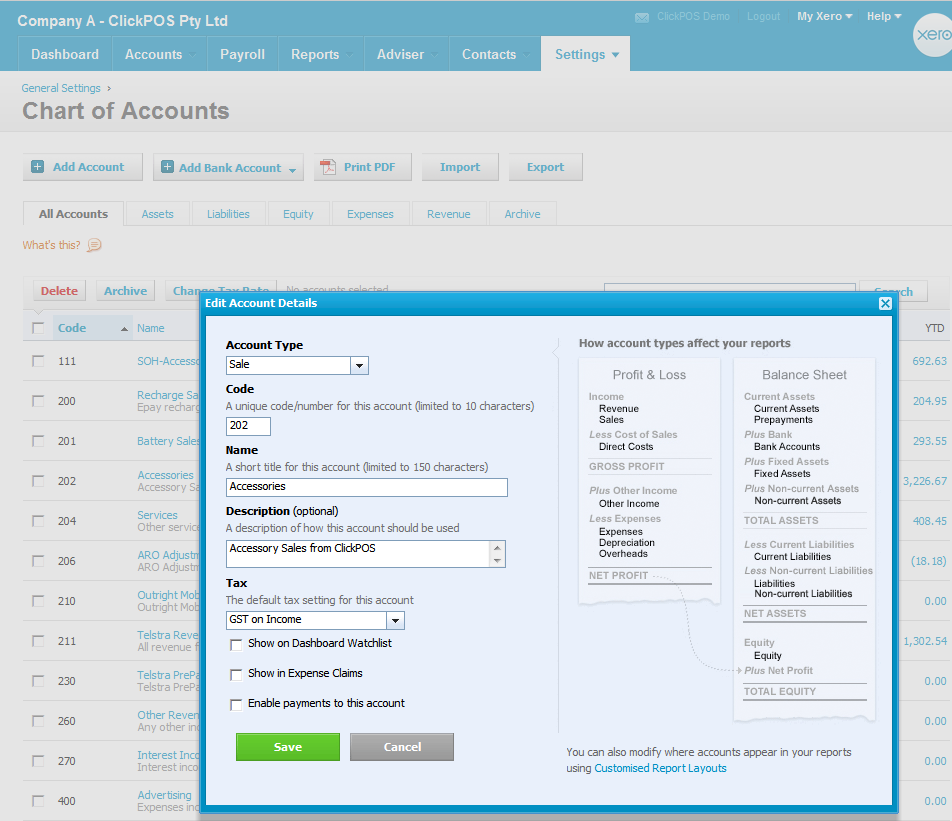The width and height of the screenshot is (952, 821).
Task: Click the green Save button
Action: click(288, 747)
